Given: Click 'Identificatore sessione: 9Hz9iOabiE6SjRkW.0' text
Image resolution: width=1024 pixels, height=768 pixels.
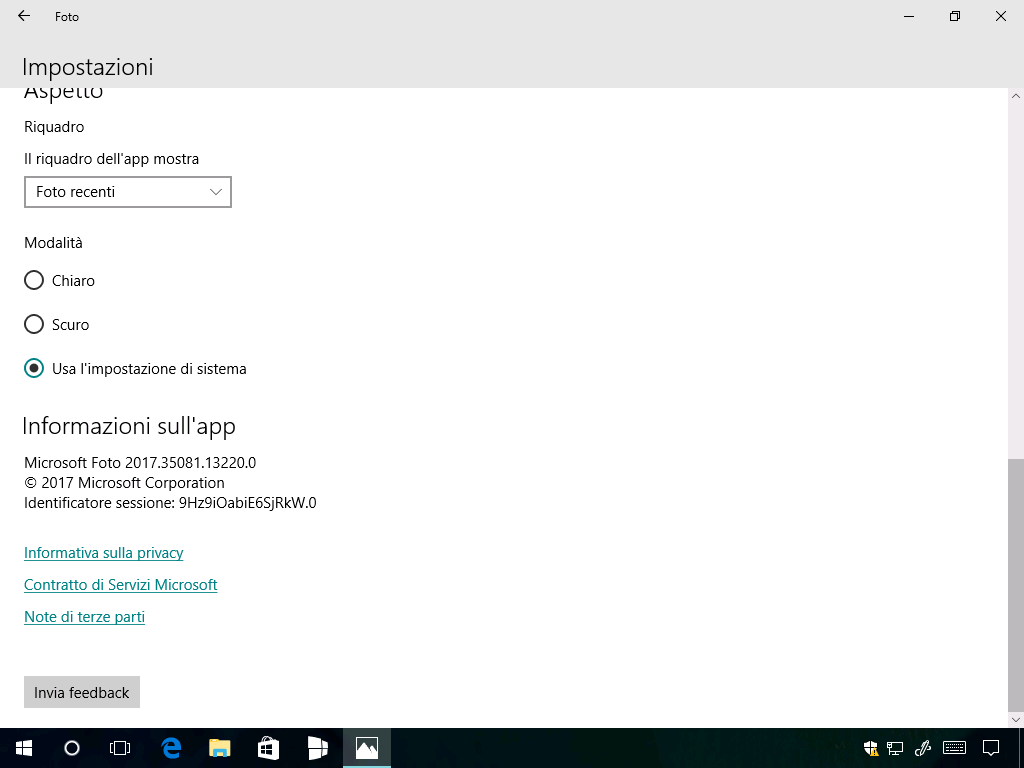Looking at the screenshot, I should click(x=170, y=503).
